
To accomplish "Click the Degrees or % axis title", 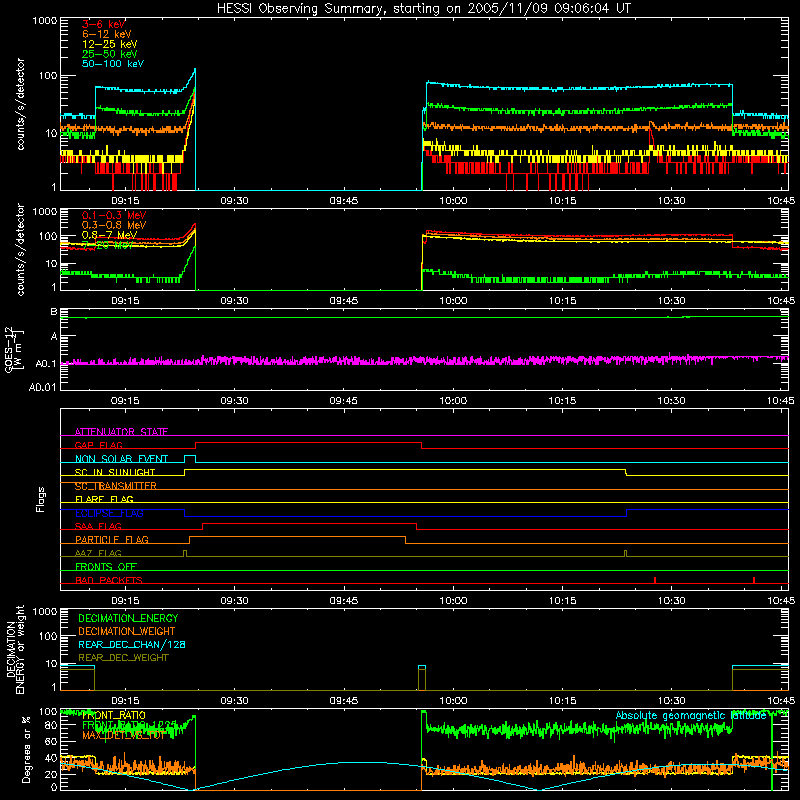I will click(x=27, y=749).
